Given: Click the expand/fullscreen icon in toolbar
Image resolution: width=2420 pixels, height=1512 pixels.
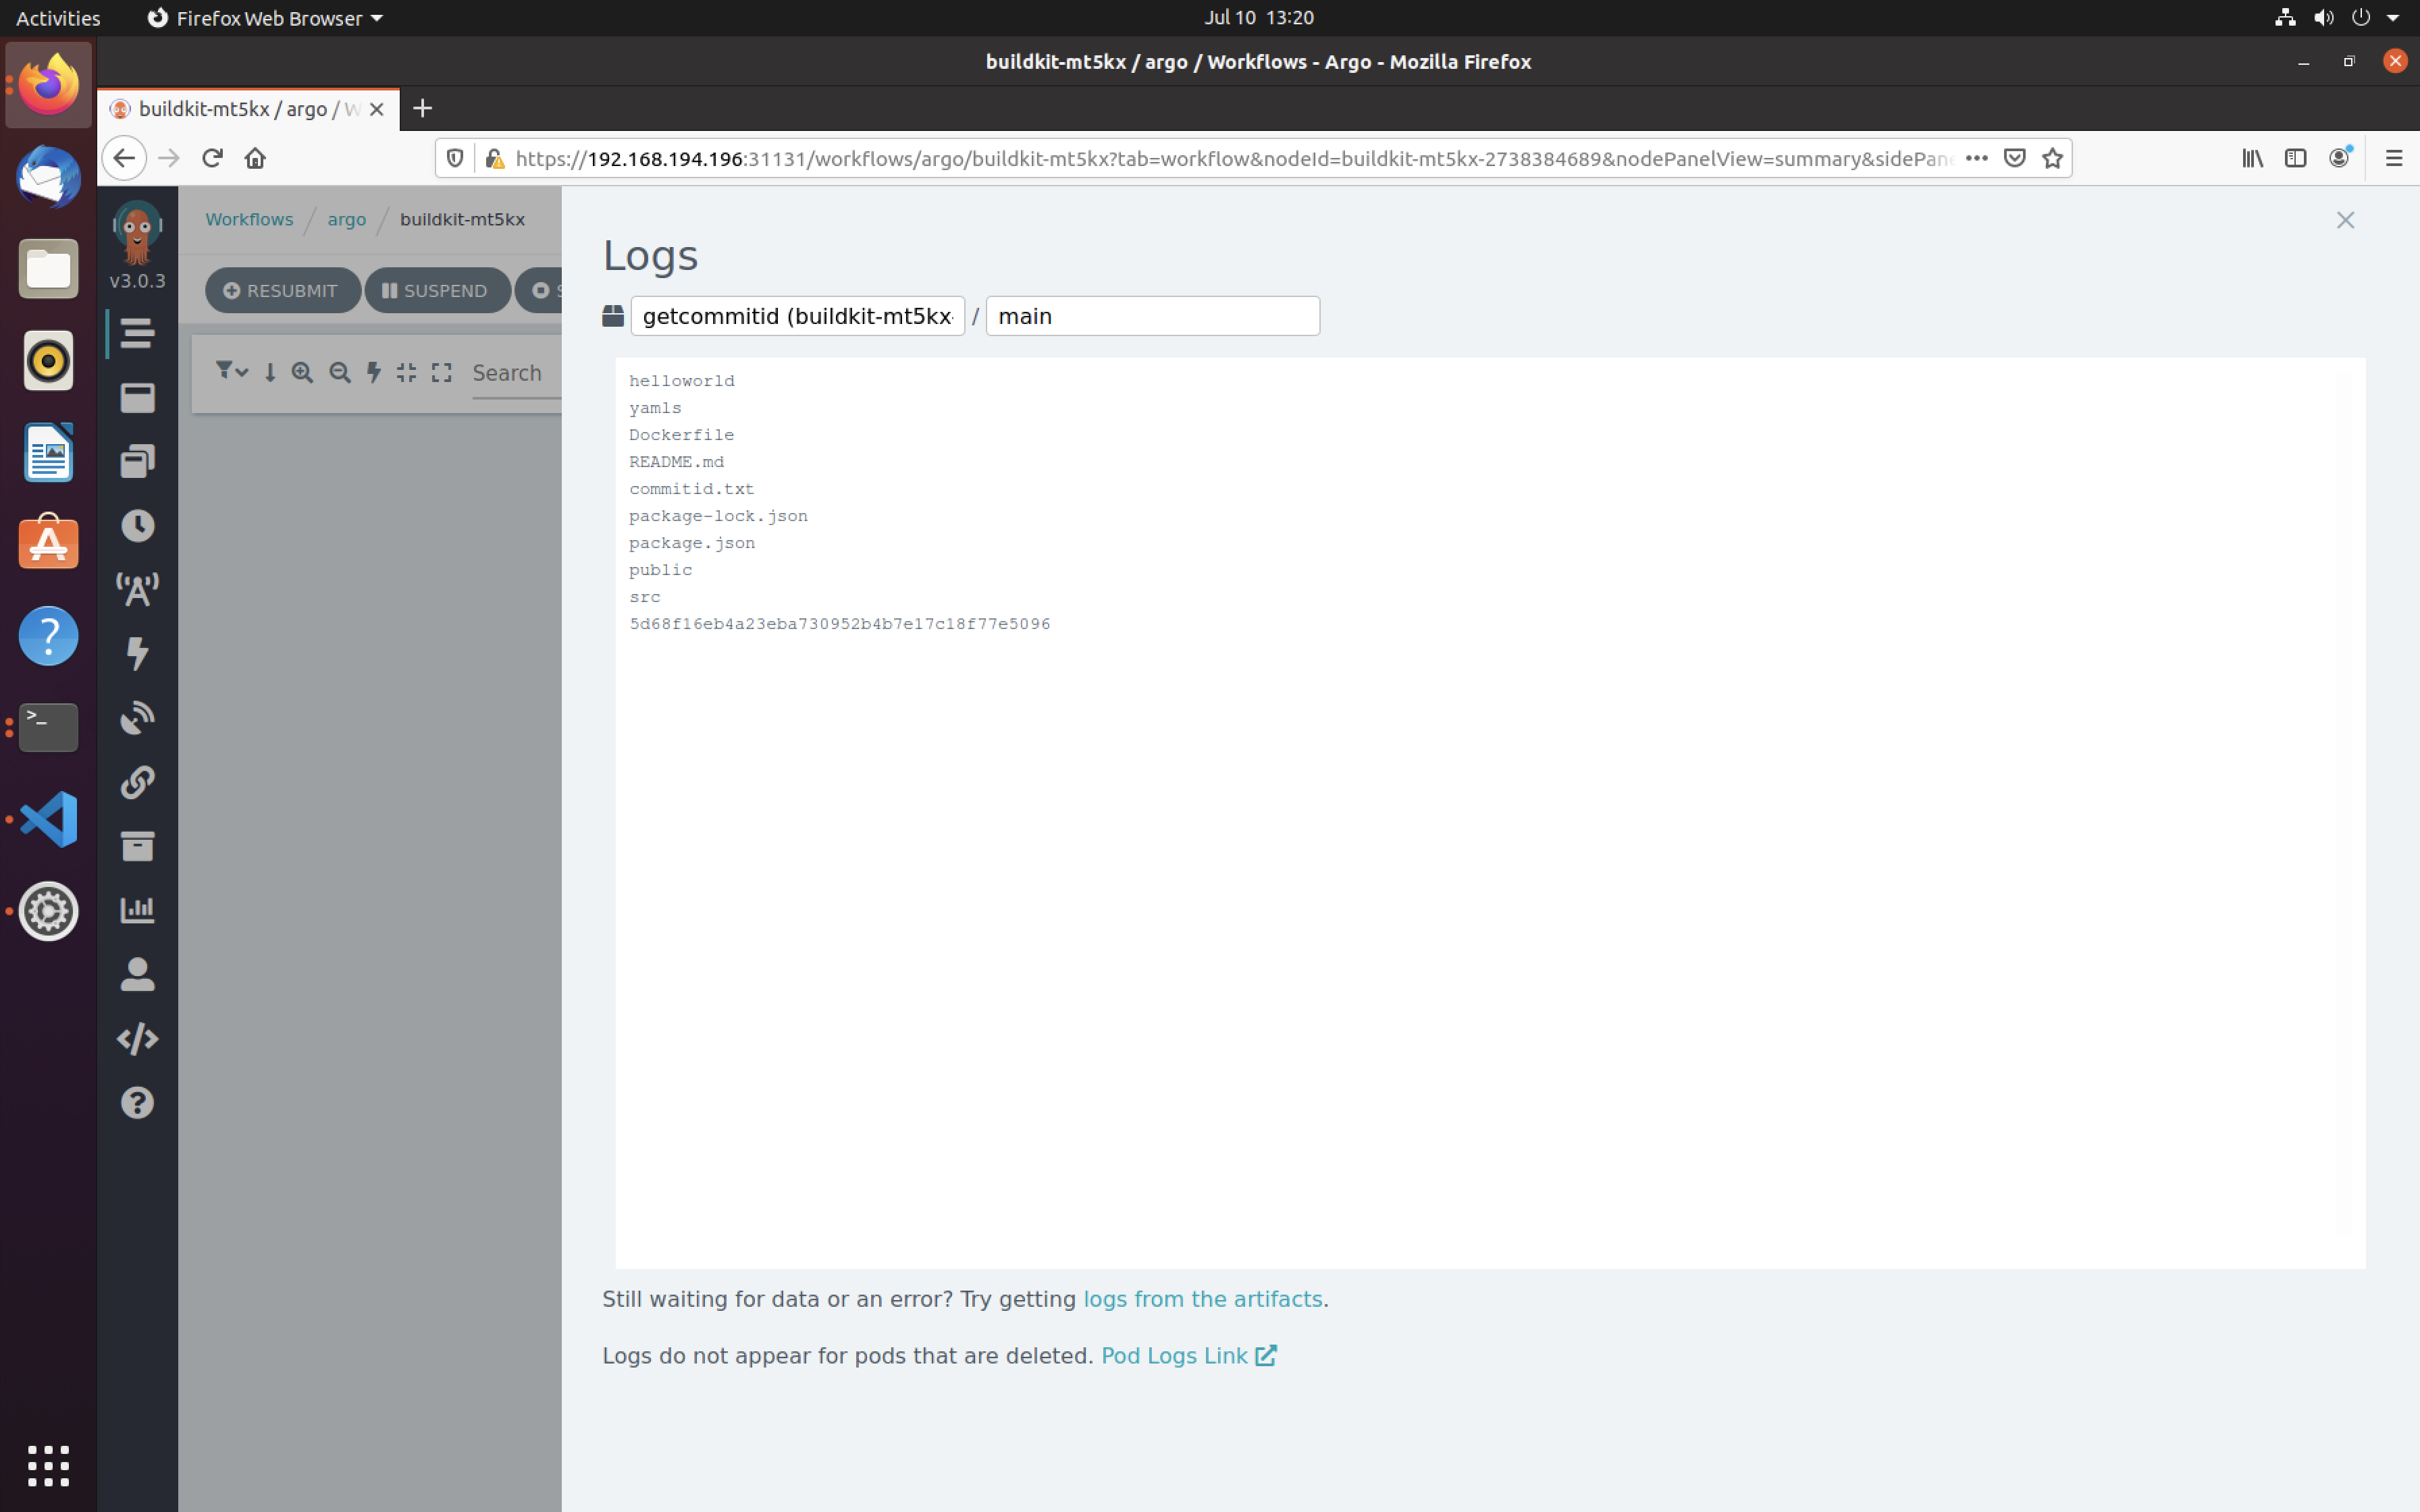Looking at the screenshot, I should [x=441, y=371].
